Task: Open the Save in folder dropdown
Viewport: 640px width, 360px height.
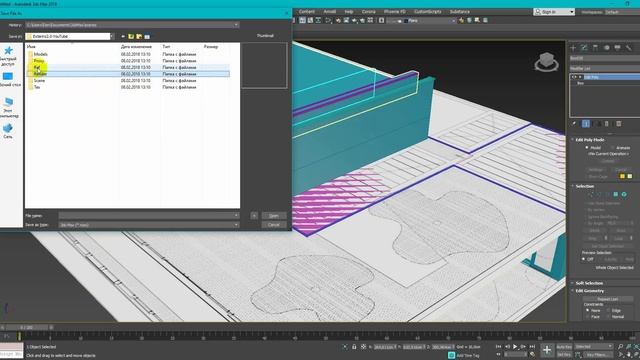Action: [x=112, y=36]
